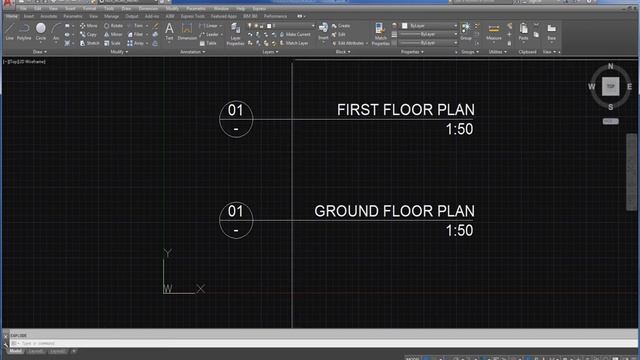Expand the Layers panel
Image resolution: width=640 pixels, height=360 pixels.
(270, 52)
